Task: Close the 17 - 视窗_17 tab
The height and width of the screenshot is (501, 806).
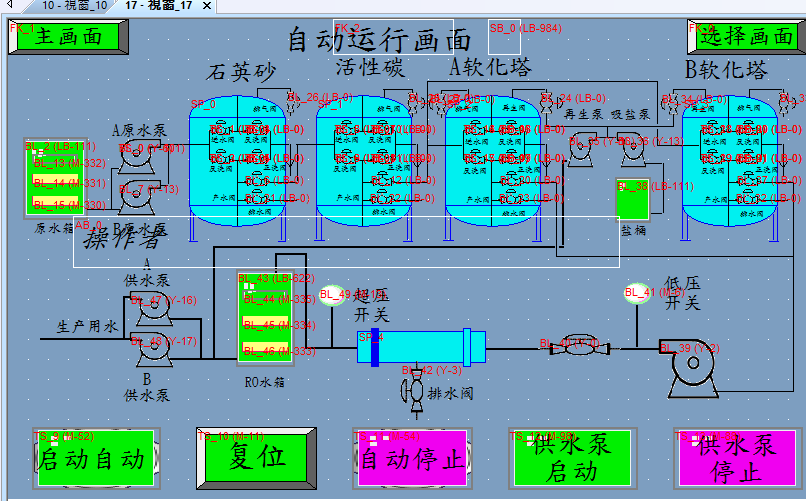Action: point(207,6)
